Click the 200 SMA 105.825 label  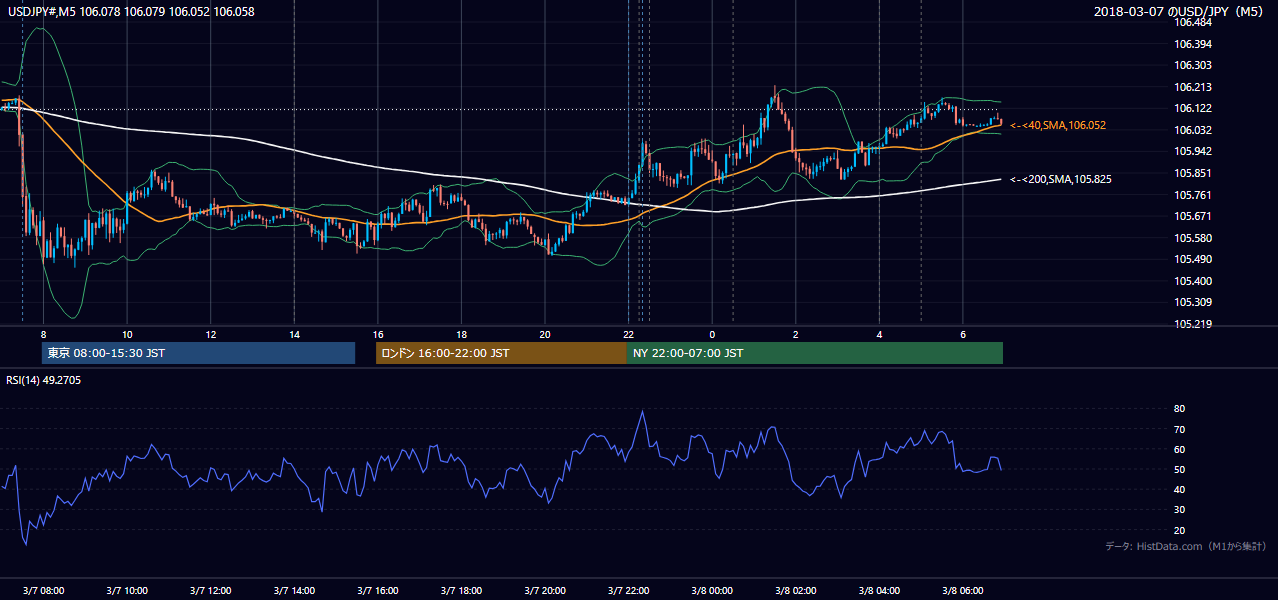click(1061, 179)
